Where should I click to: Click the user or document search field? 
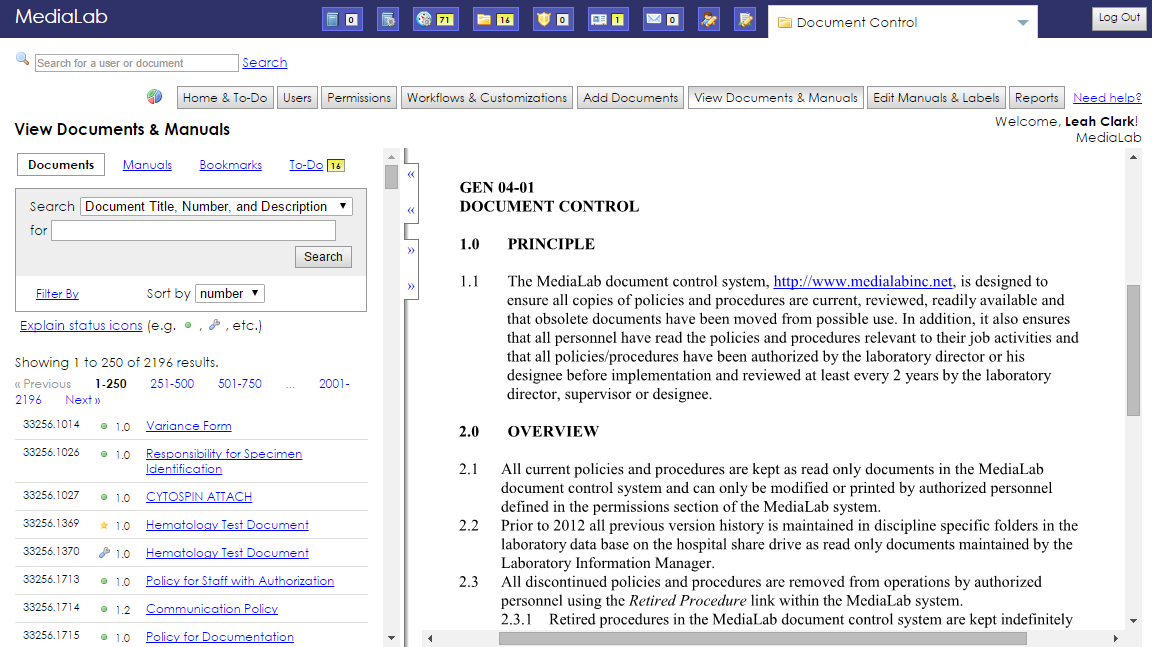pos(137,63)
